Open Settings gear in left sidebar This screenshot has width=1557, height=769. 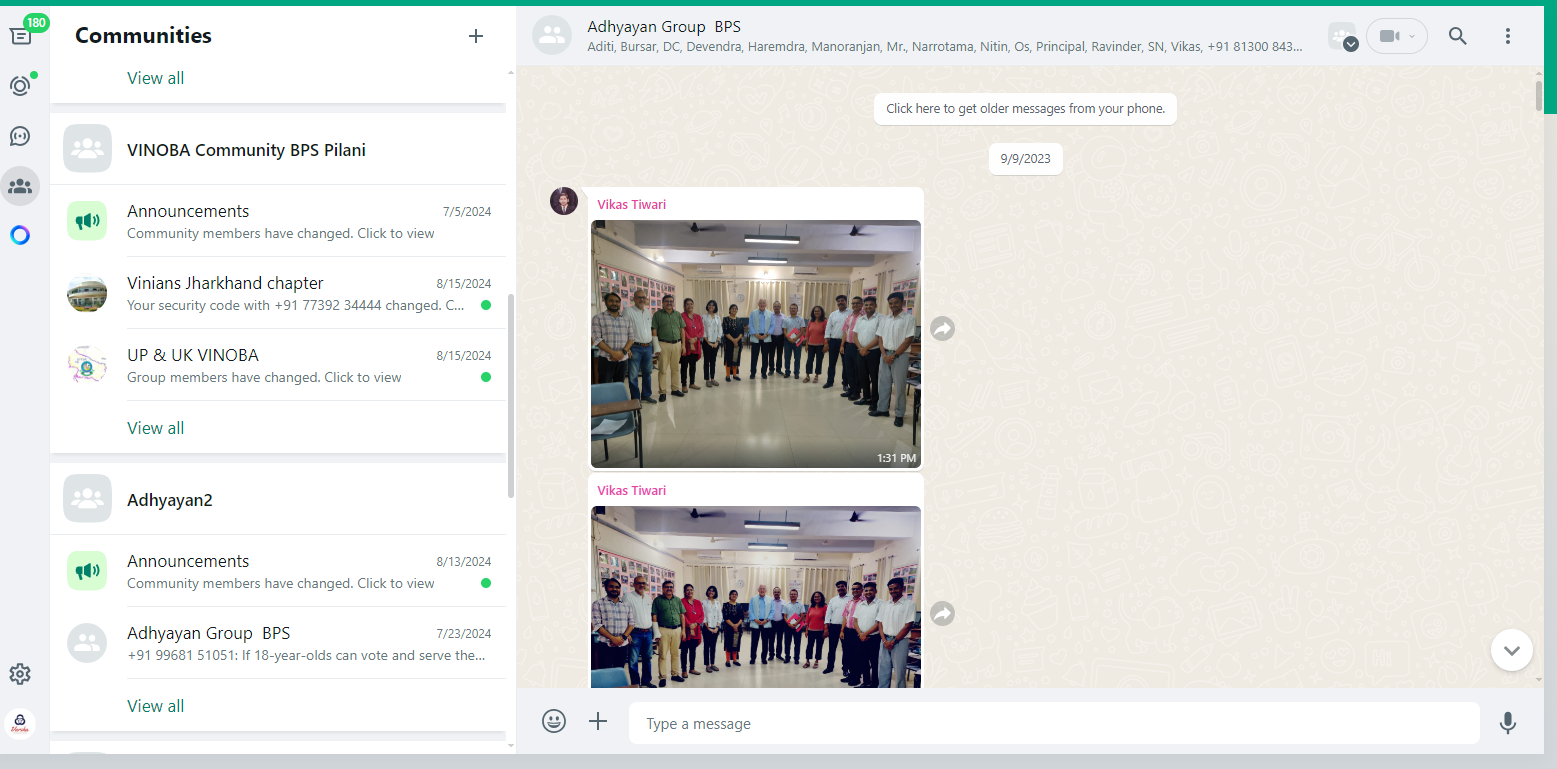pos(20,674)
